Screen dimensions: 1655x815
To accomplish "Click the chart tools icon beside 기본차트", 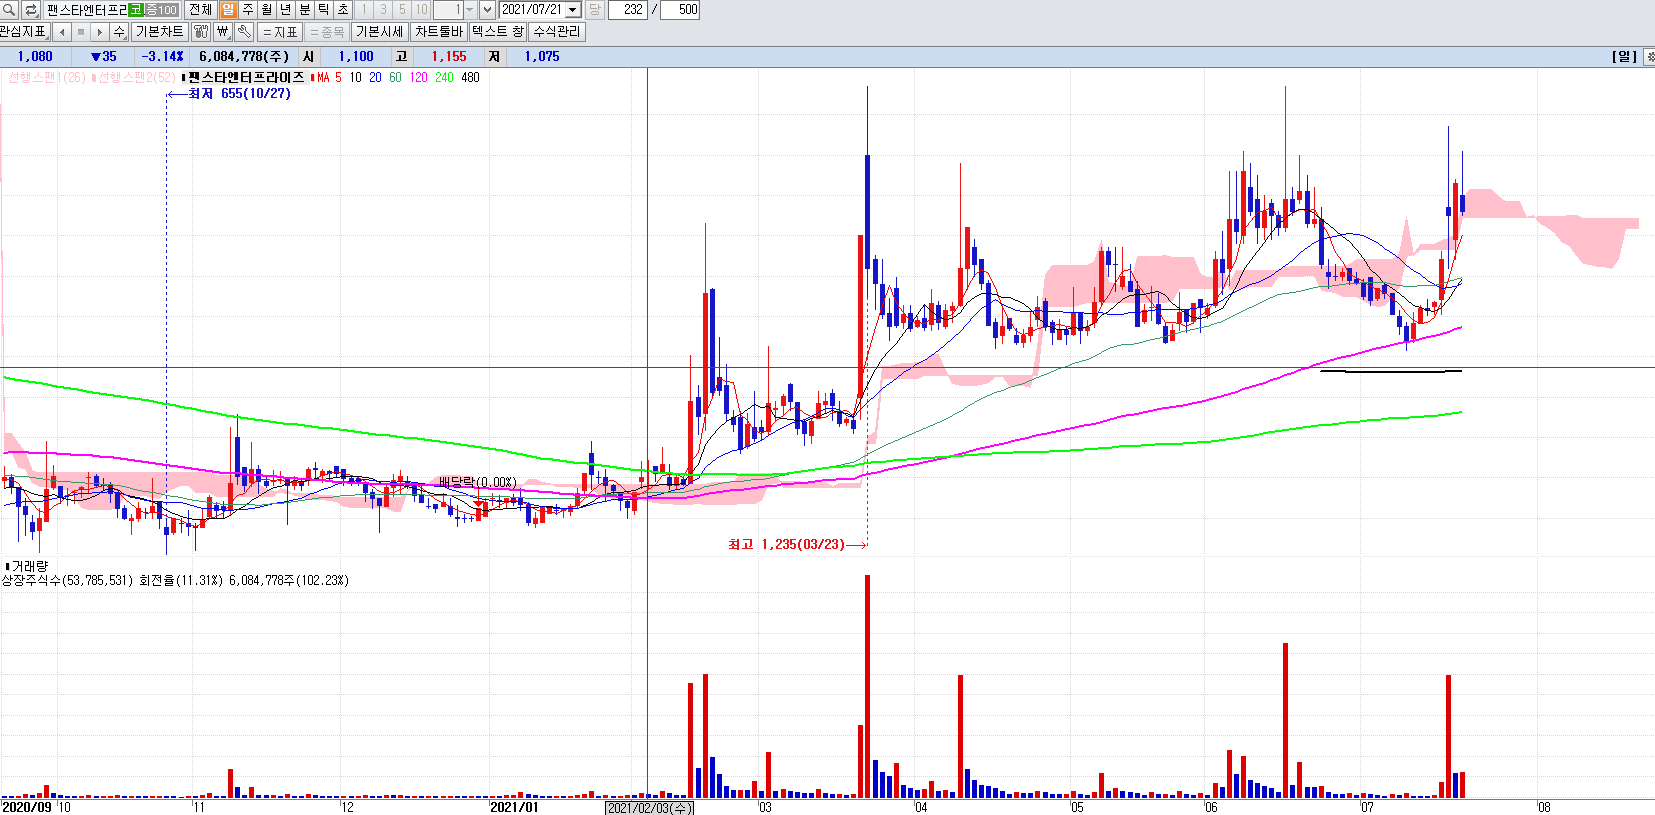I will point(201,32).
